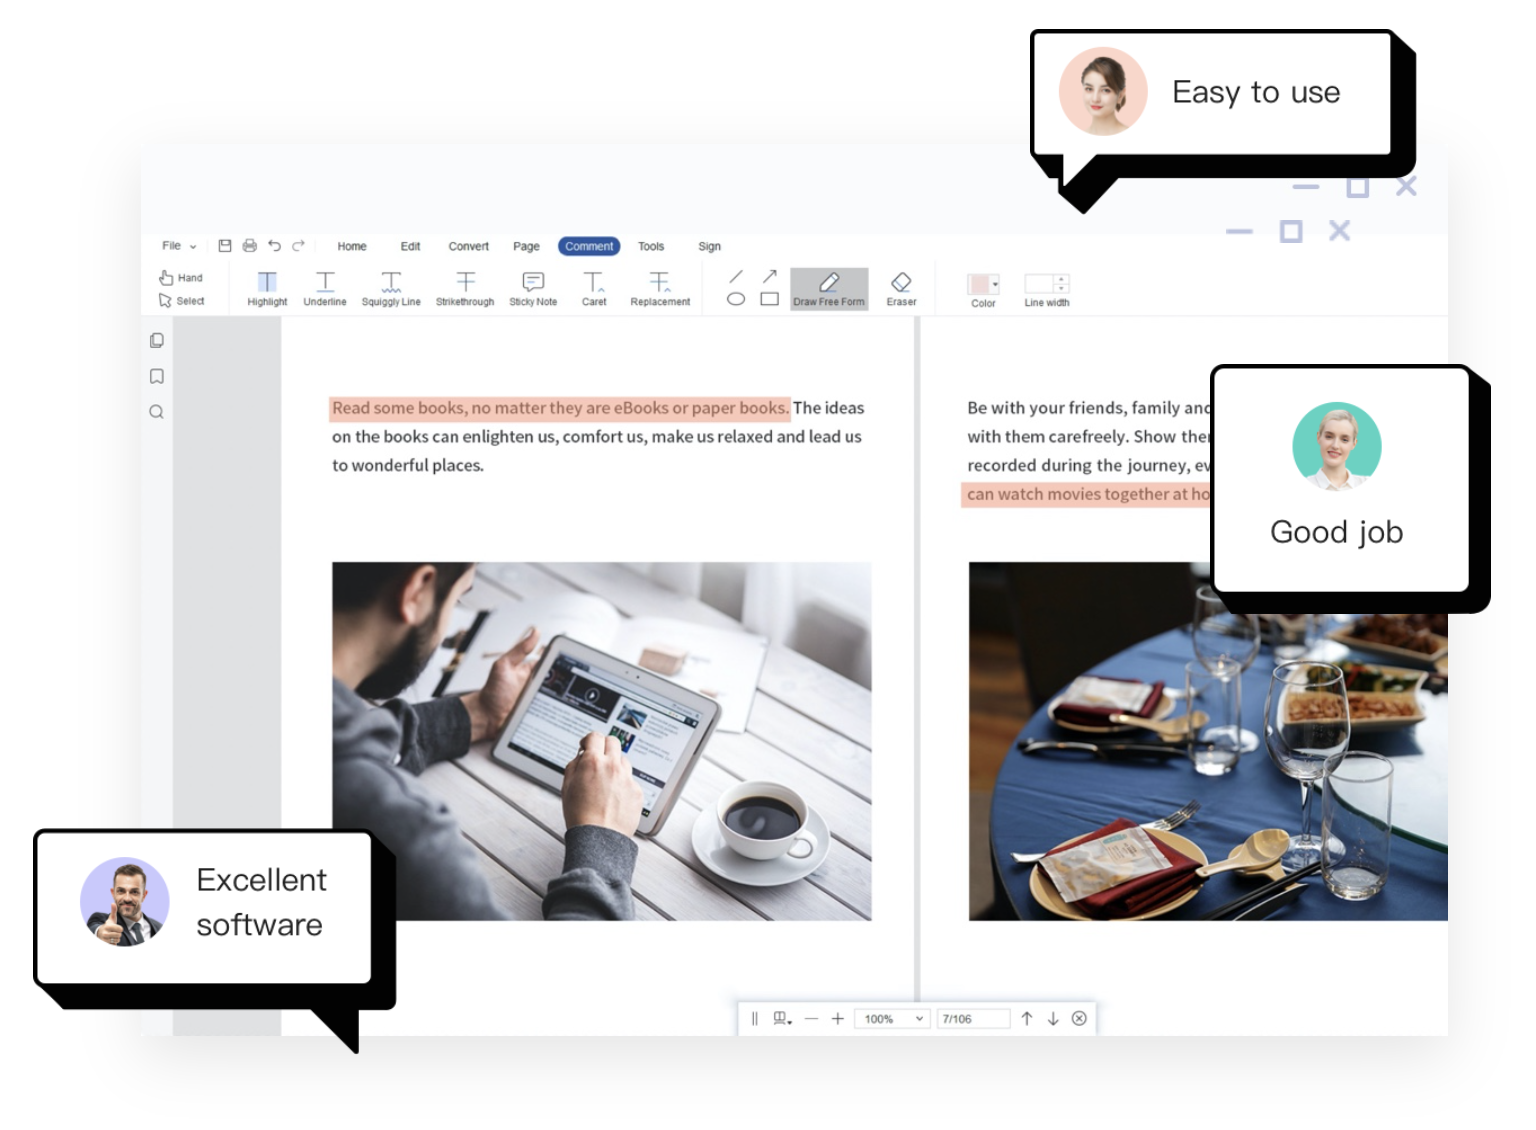The image size is (1536, 1130).
Task: Redo the last undone action
Action: click(298, 246)
